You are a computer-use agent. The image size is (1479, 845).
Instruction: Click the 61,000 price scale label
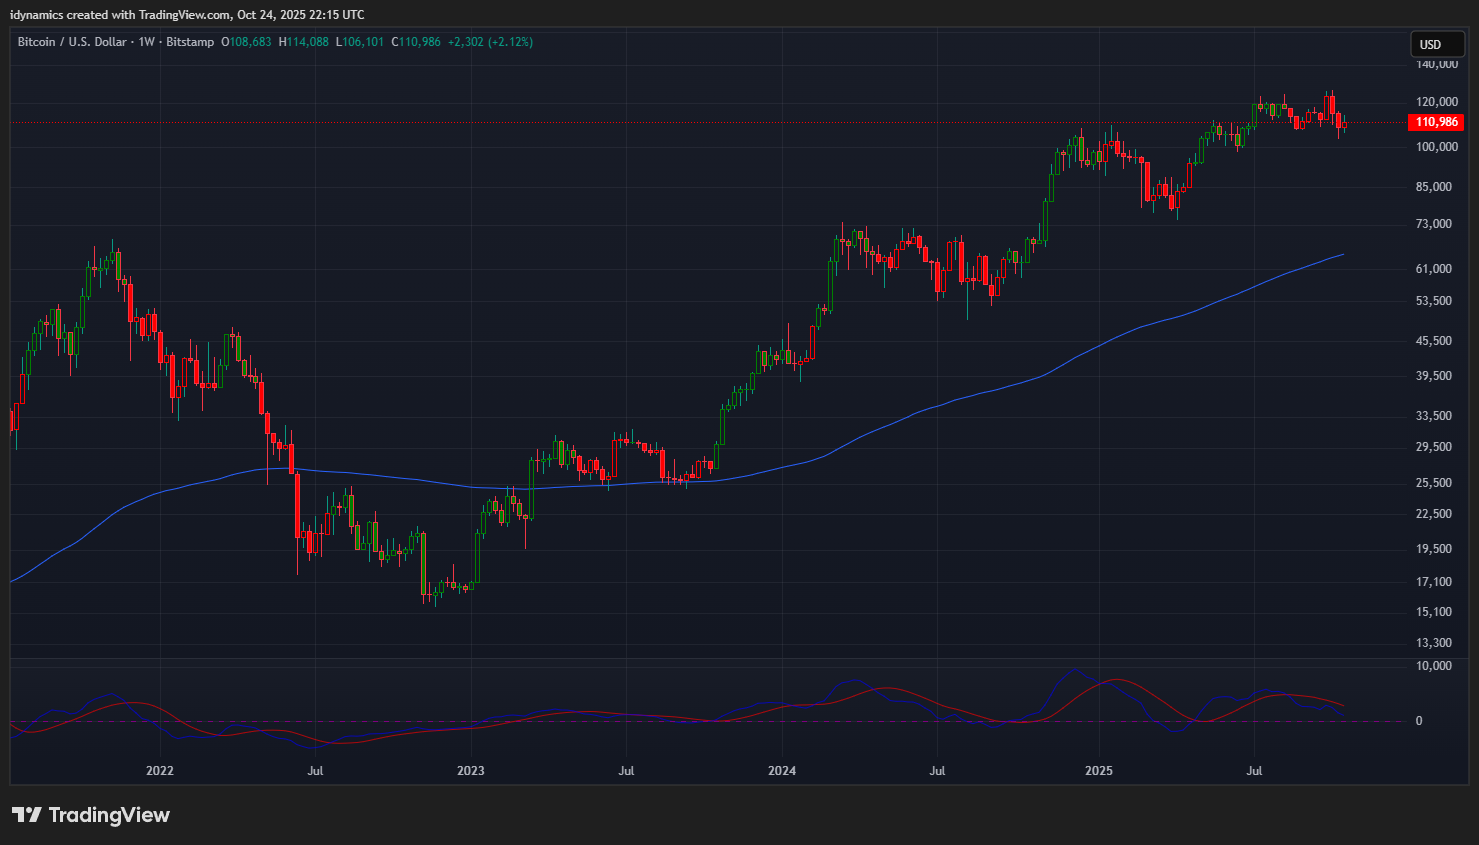1434,269
